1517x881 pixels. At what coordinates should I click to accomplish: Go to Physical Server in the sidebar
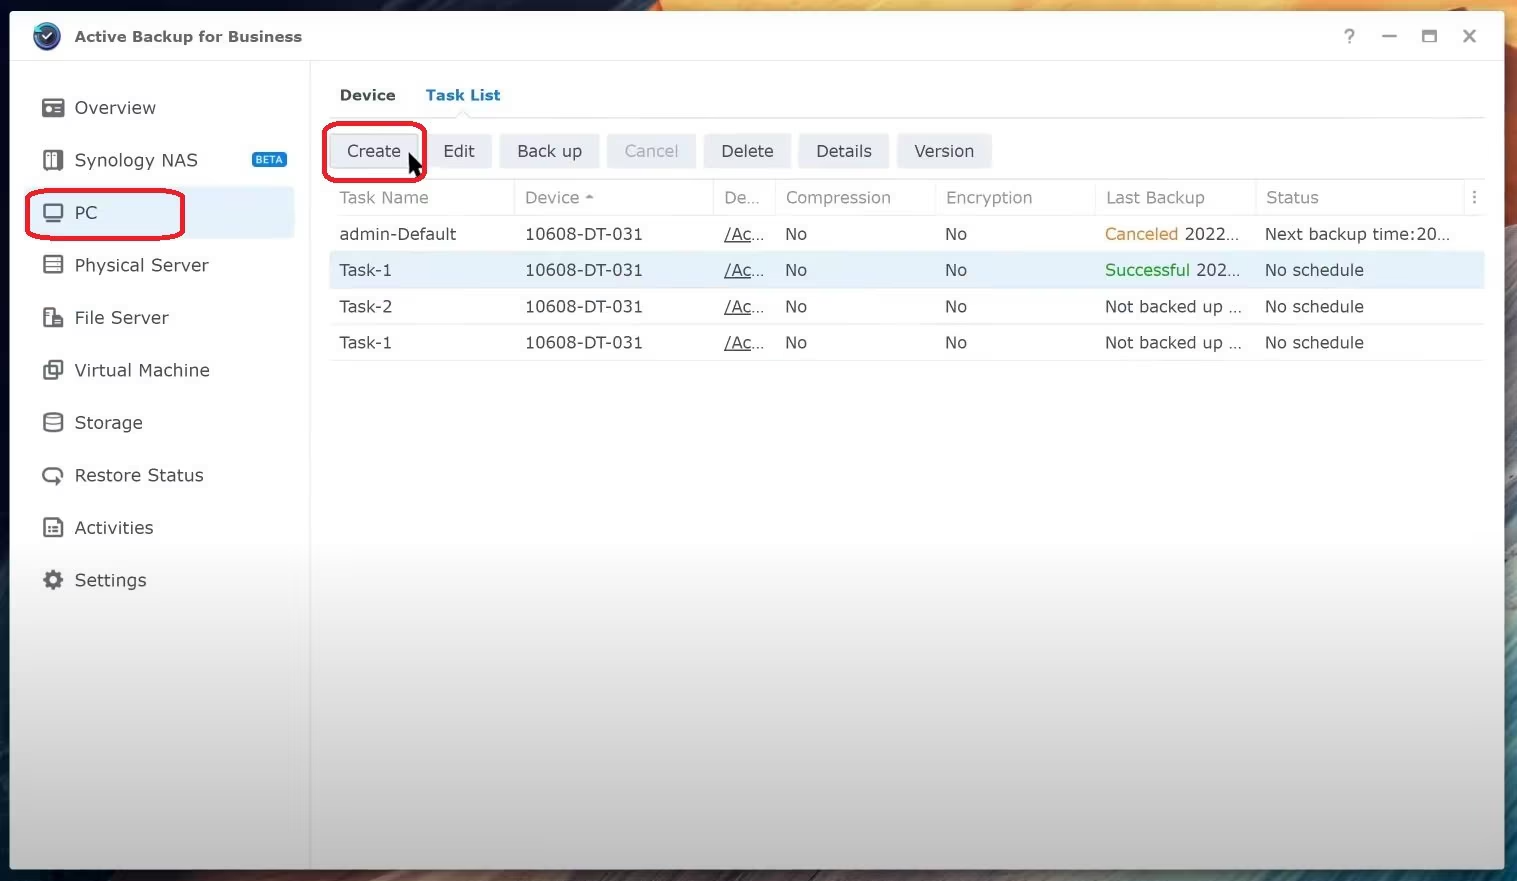[x=141, y=265]
